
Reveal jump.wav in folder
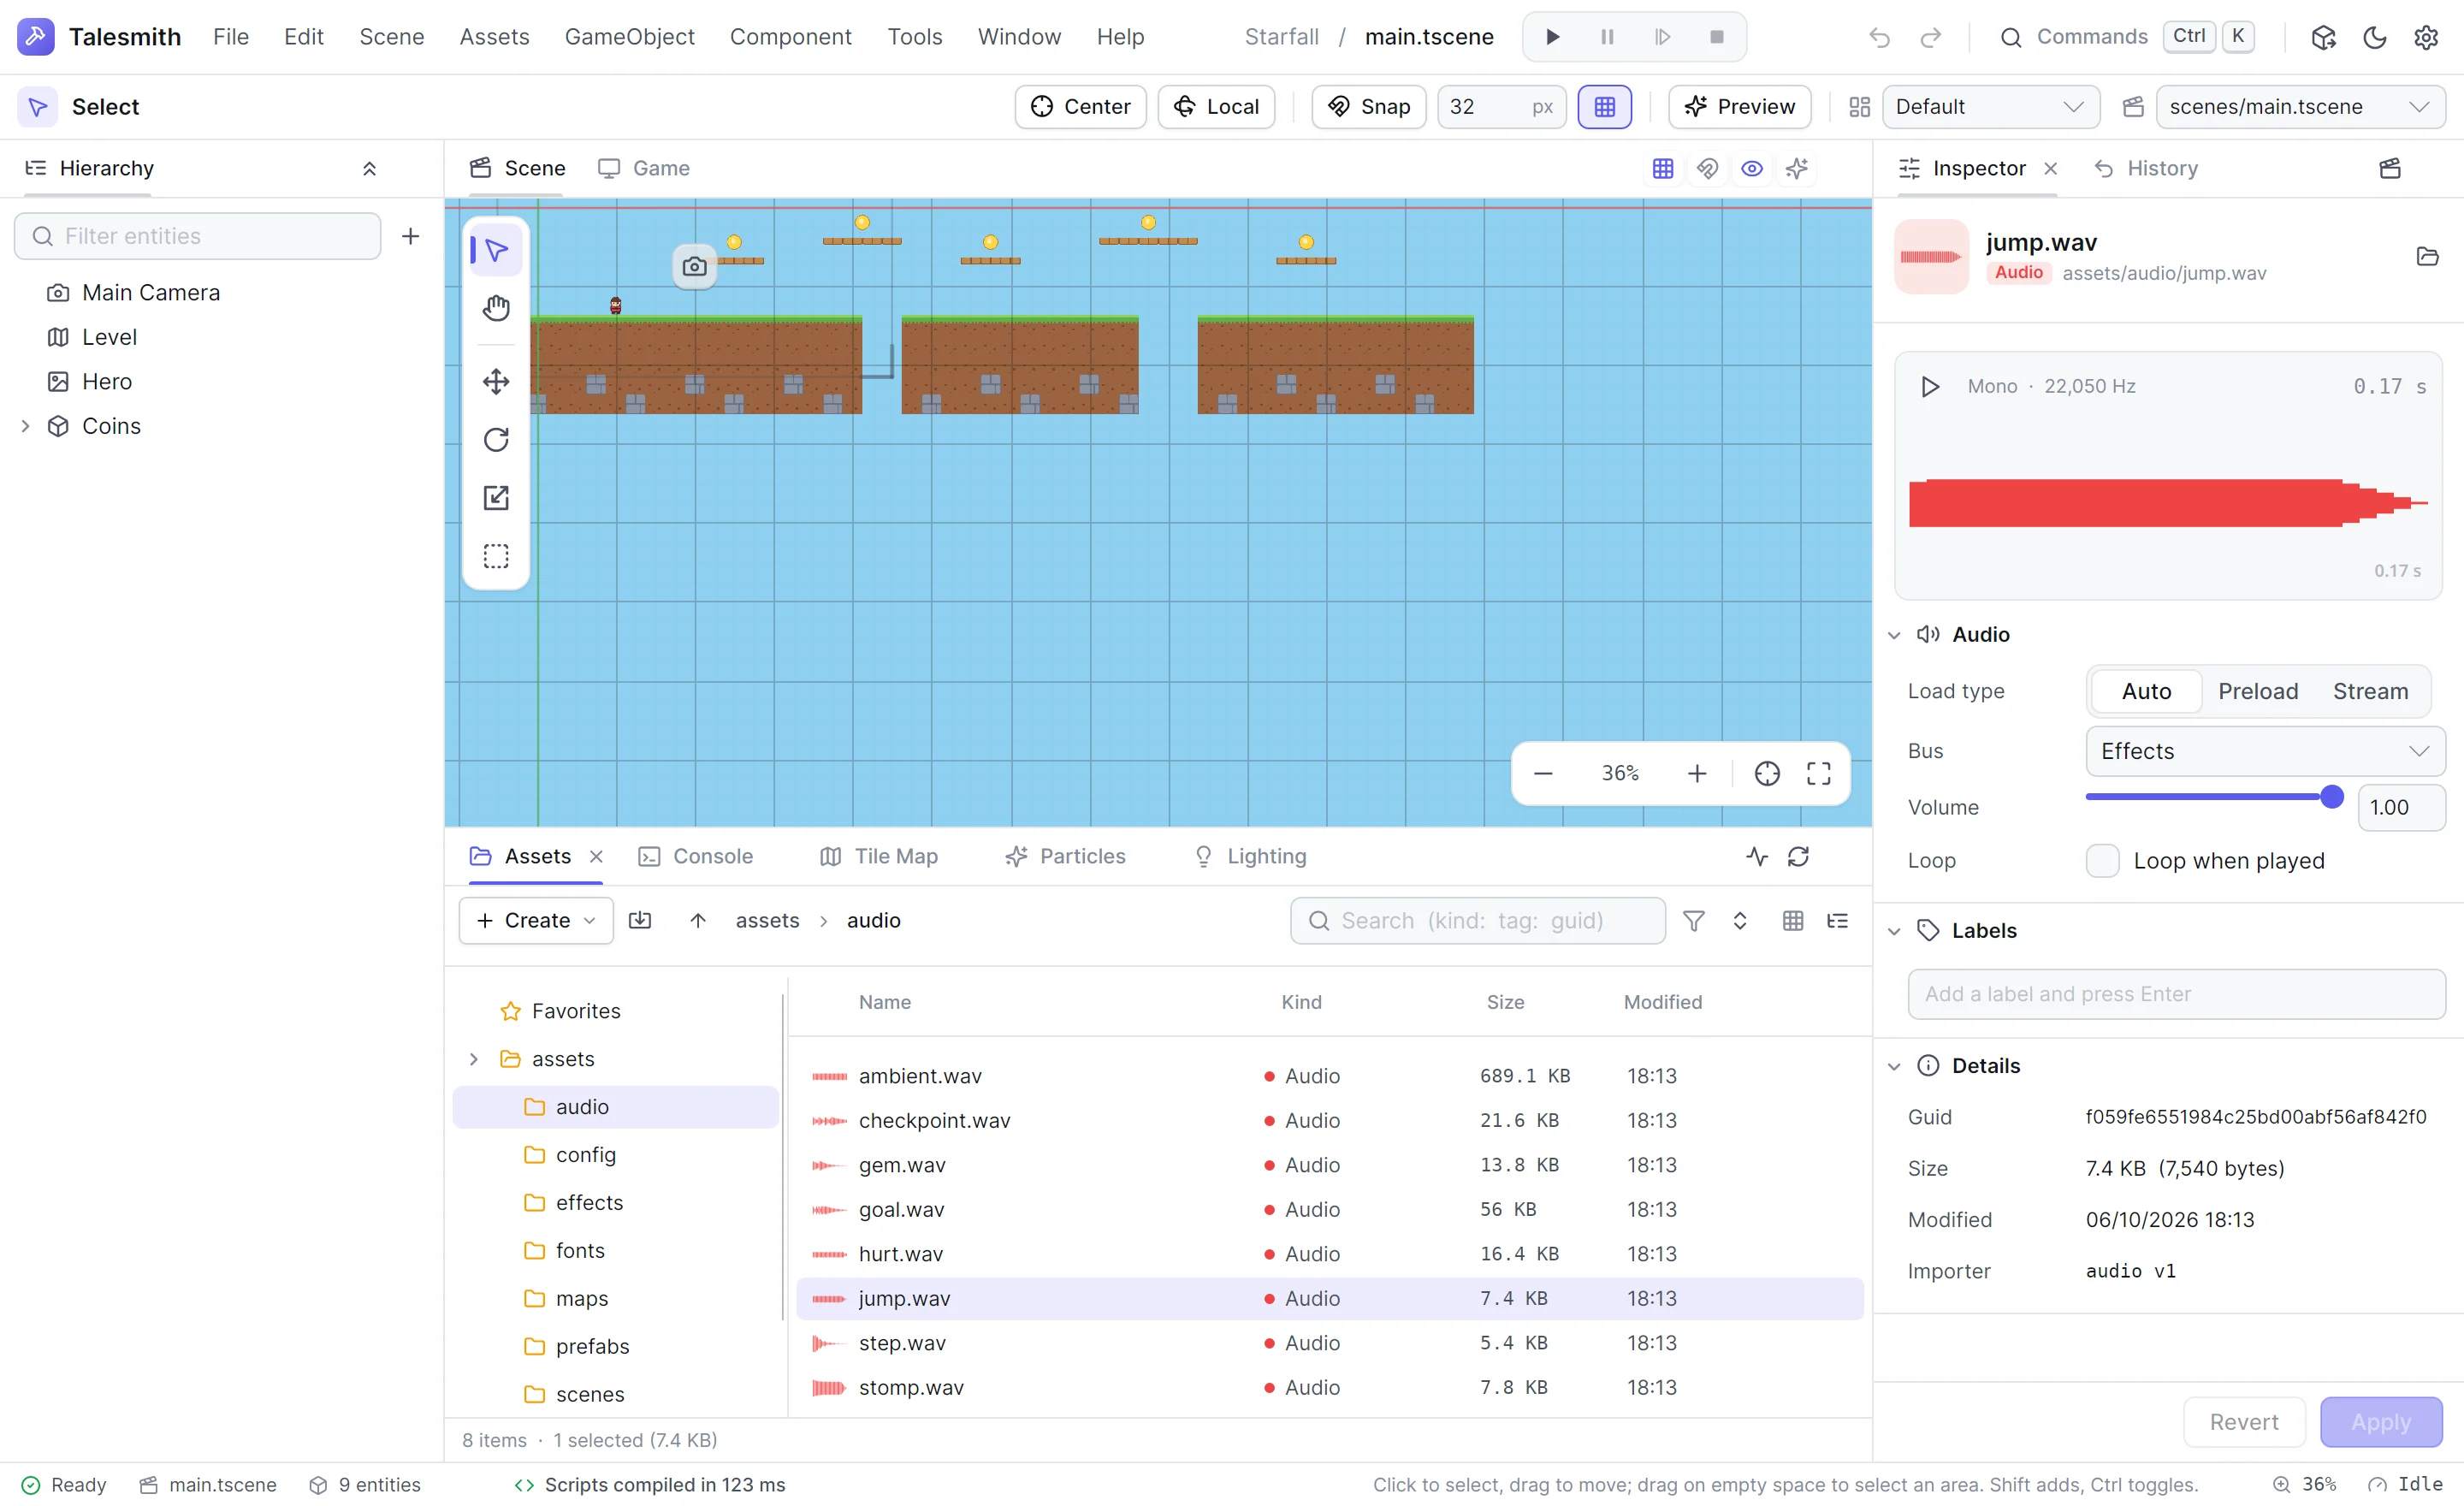2427,256
